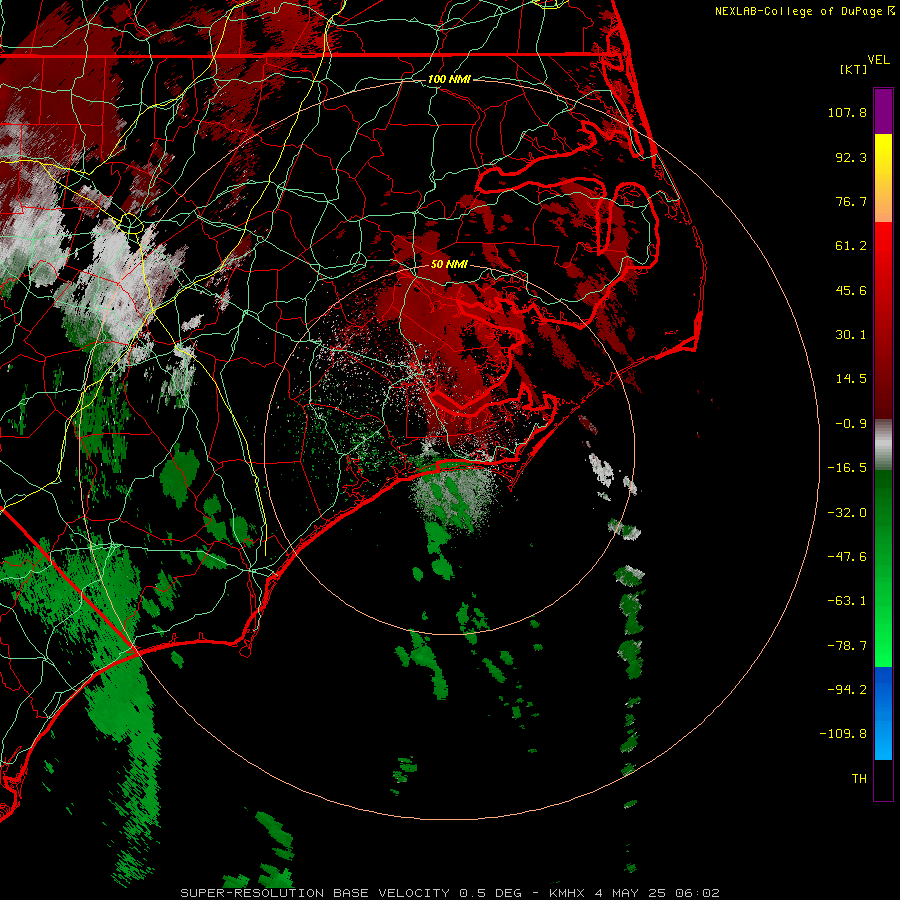Viewport: 900px width, 900px height.
Task: Click the 100 NMI range ring label
Action: click(449, 79)
